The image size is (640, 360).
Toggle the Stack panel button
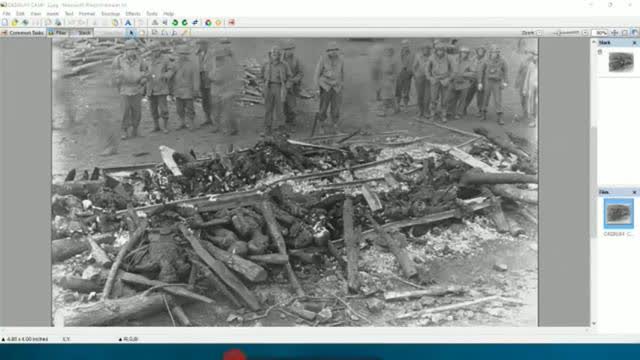pos(82,33)
